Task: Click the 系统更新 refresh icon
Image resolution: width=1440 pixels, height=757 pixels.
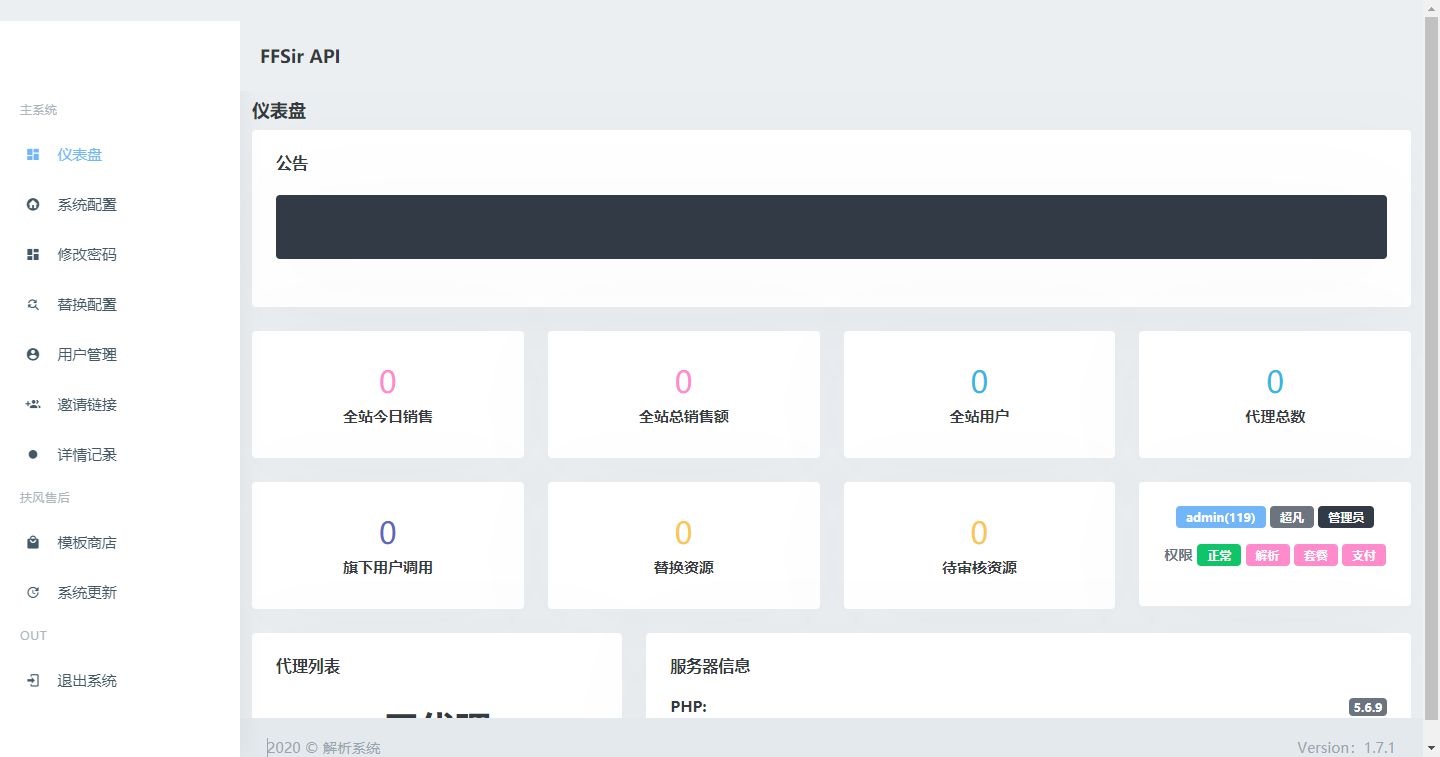Action: [x=31, y=592]
